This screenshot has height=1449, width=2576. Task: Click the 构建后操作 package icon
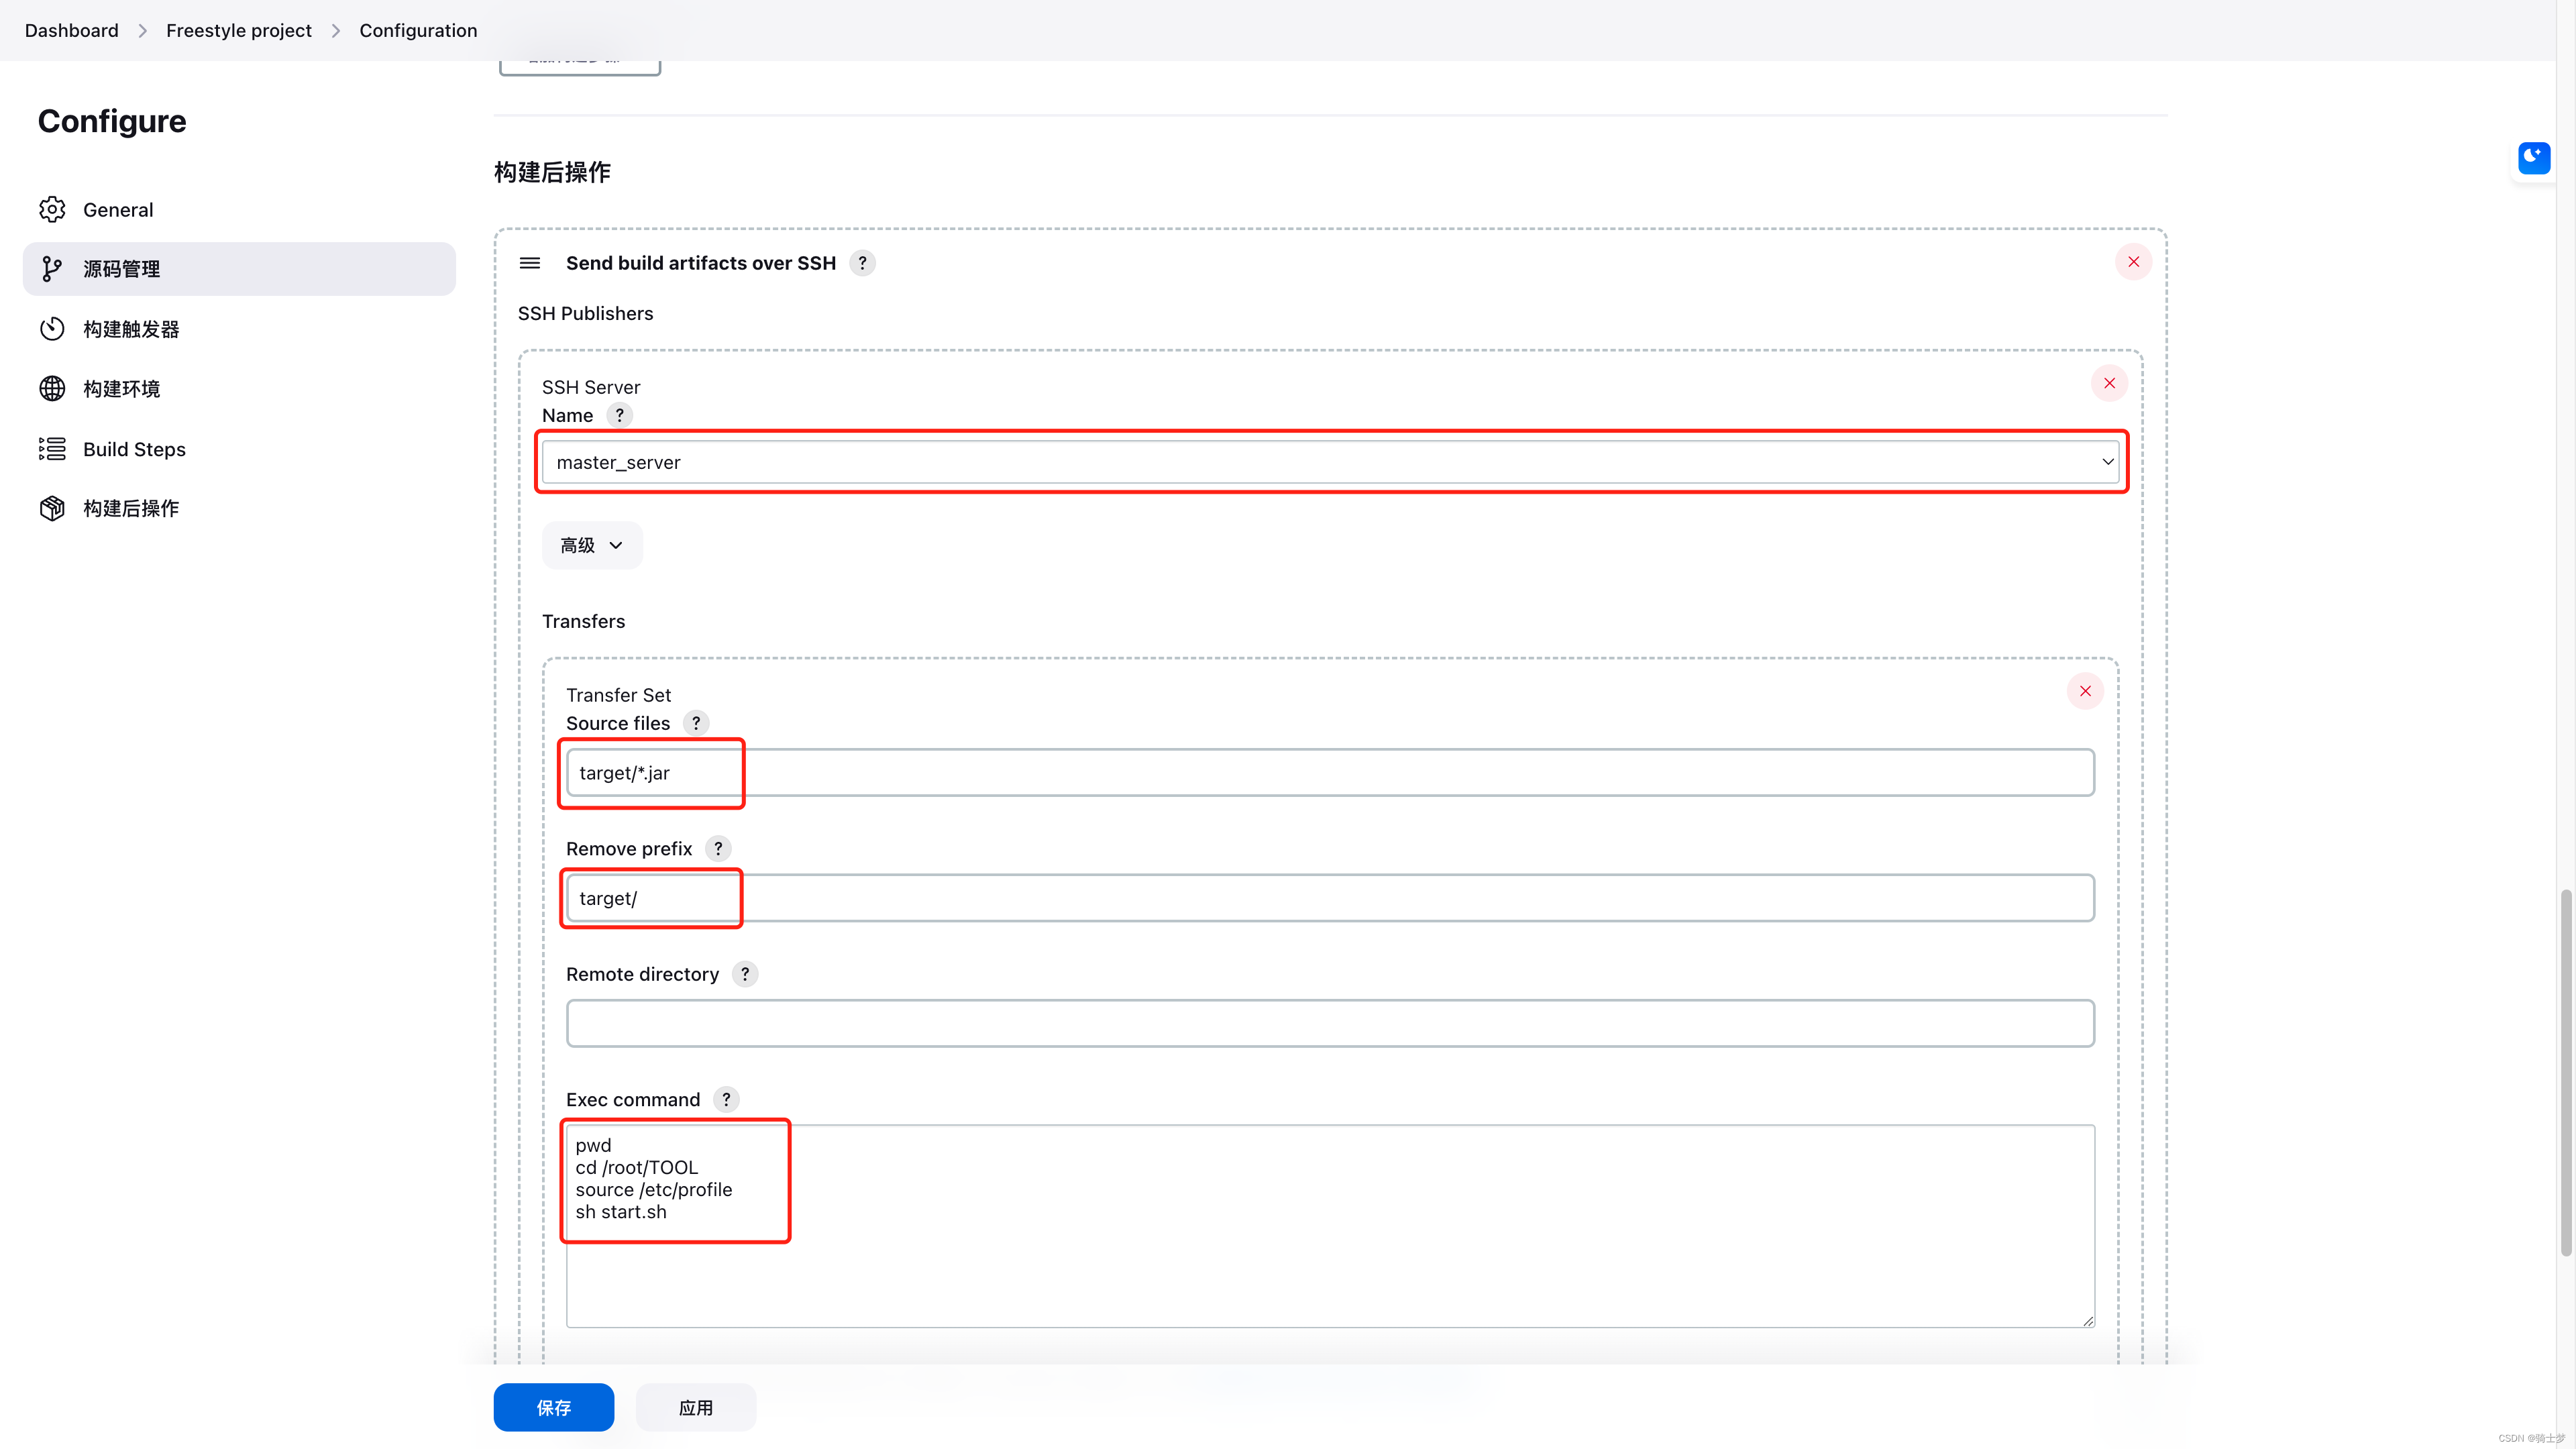(52, 508)
